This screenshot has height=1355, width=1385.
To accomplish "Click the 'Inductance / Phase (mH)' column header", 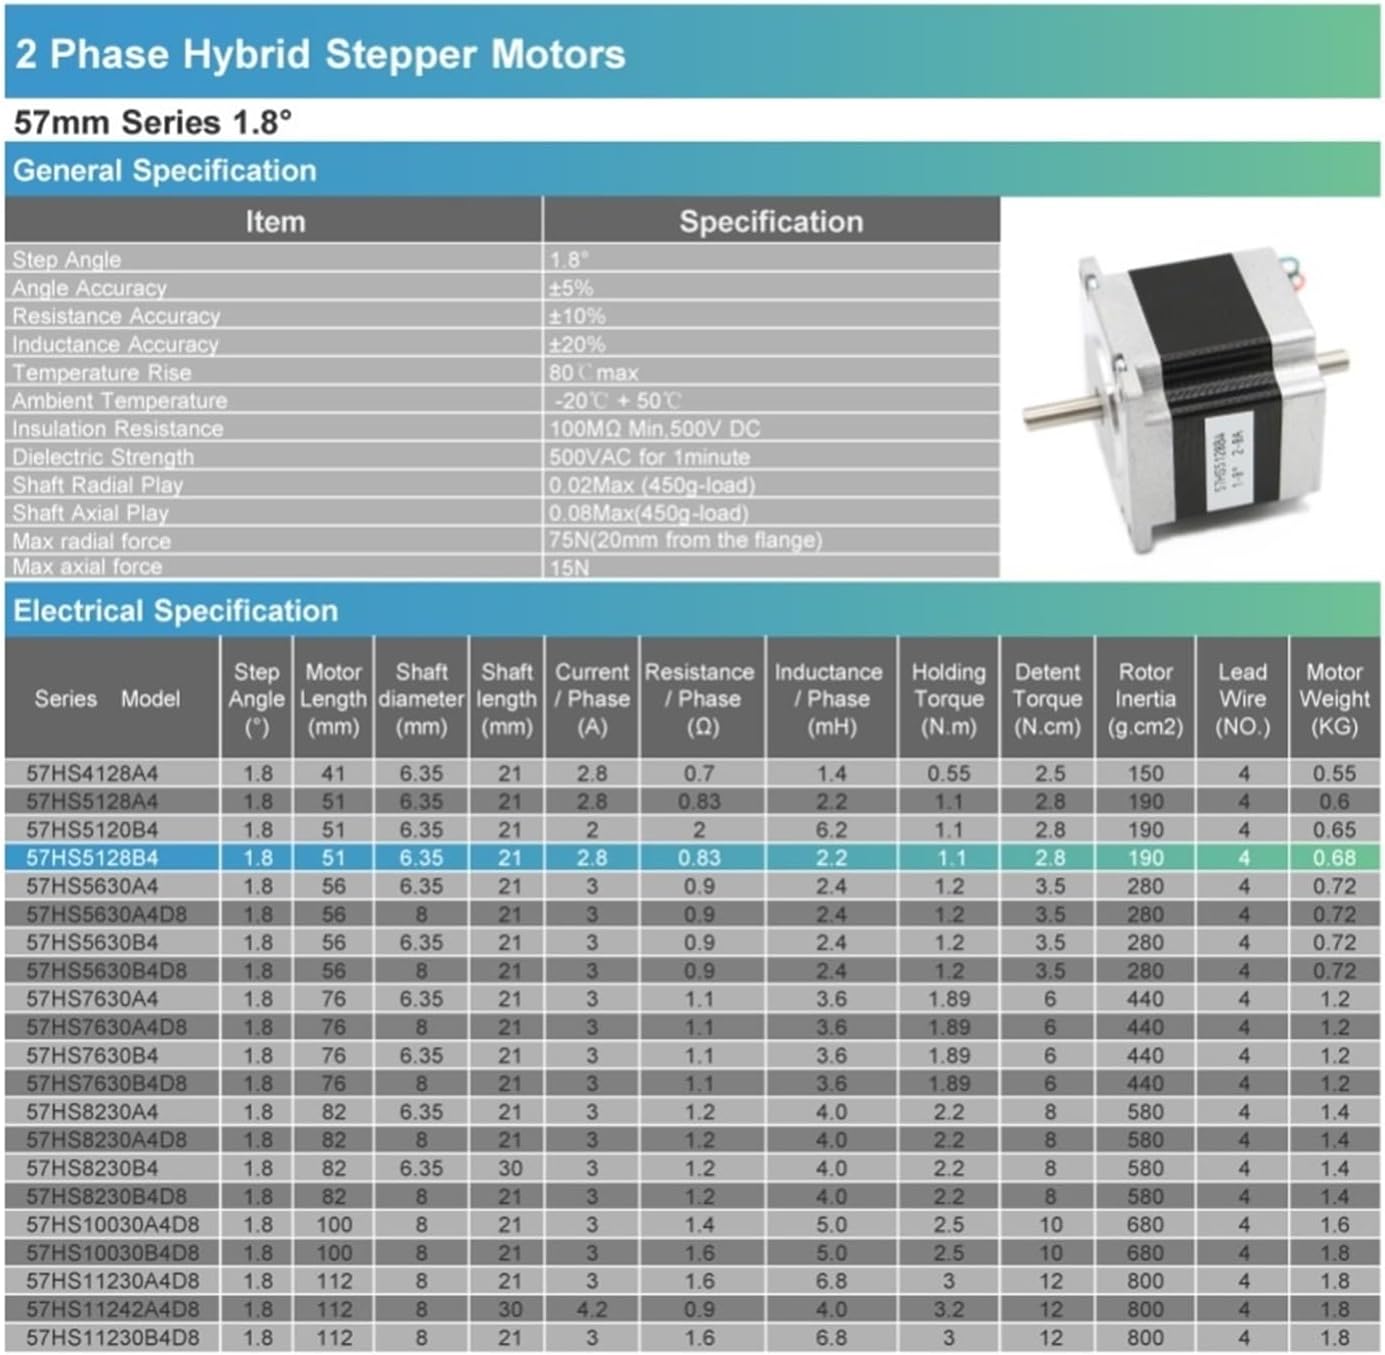I will pos(829,698).
